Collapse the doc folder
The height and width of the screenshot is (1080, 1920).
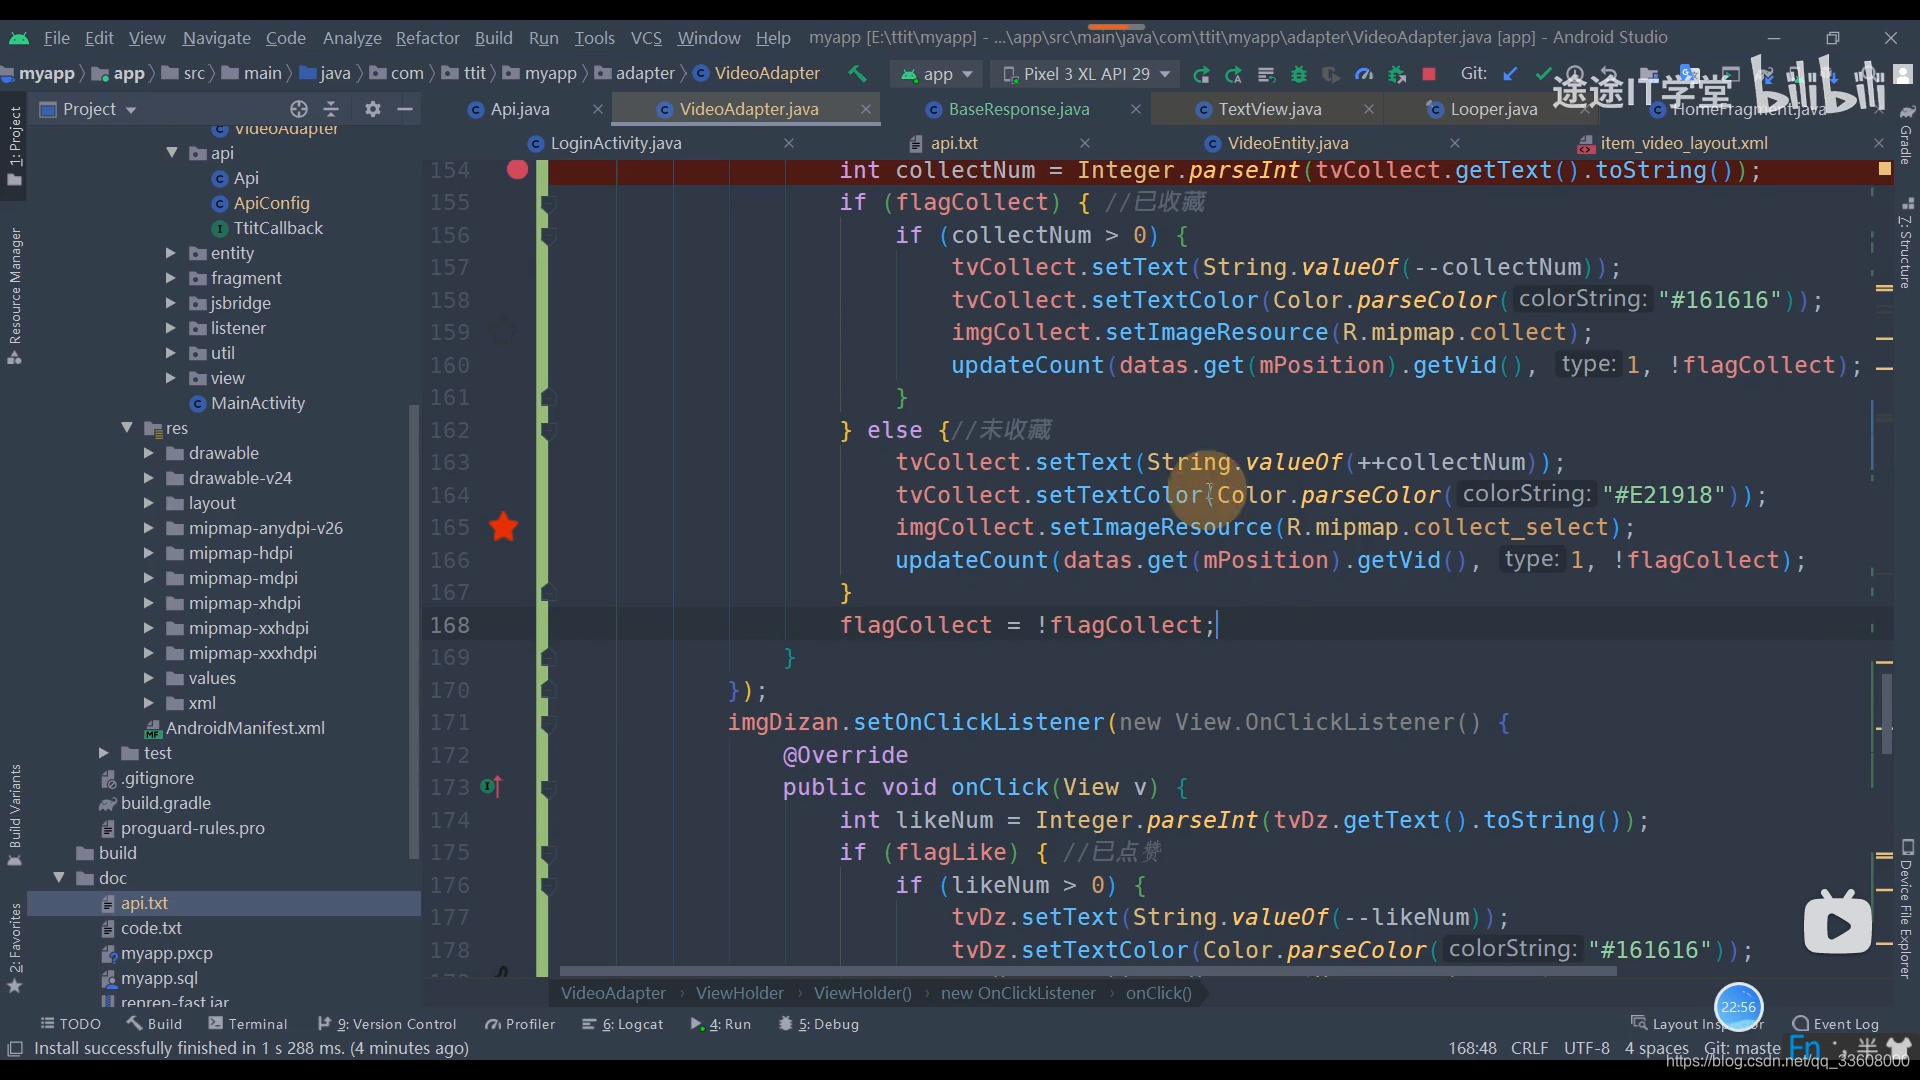(x=59, y=877)
